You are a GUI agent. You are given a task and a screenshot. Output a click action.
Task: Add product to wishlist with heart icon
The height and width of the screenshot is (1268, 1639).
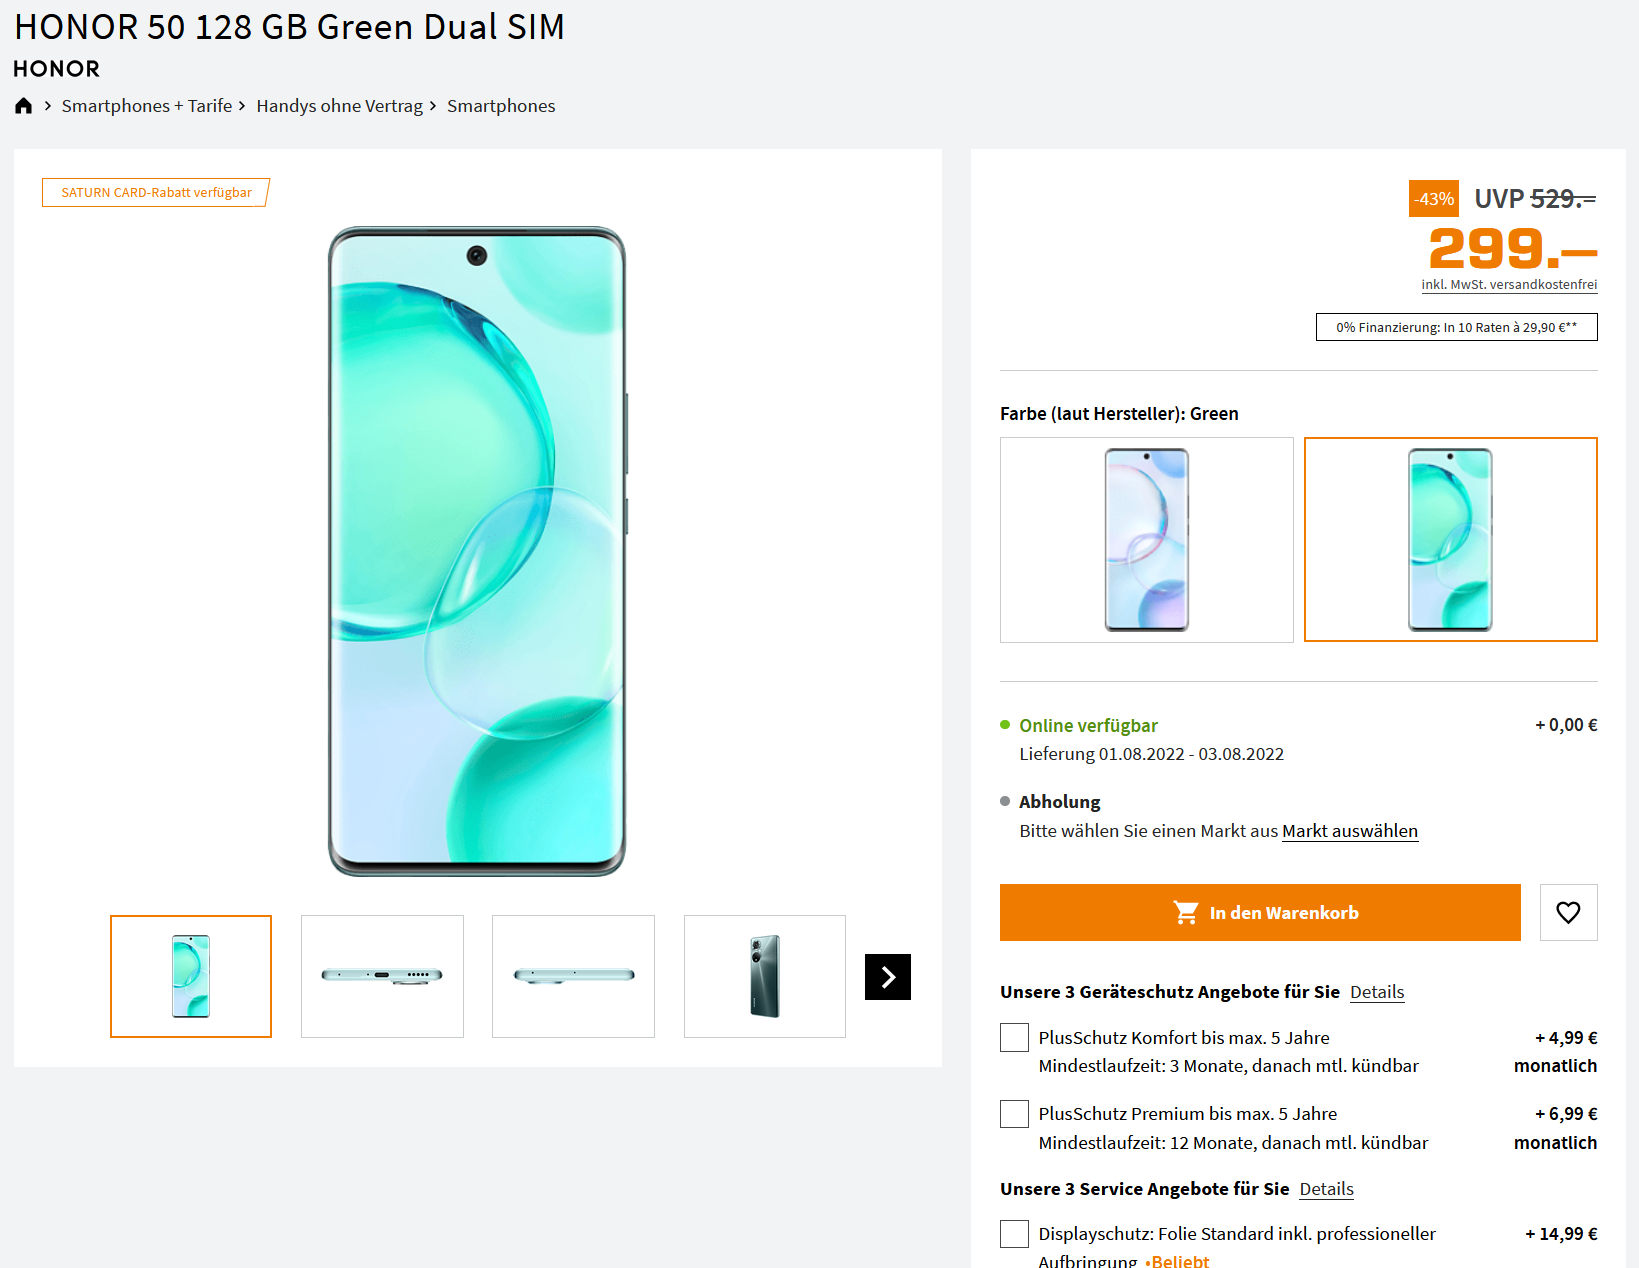click(x=1568, y=912)
